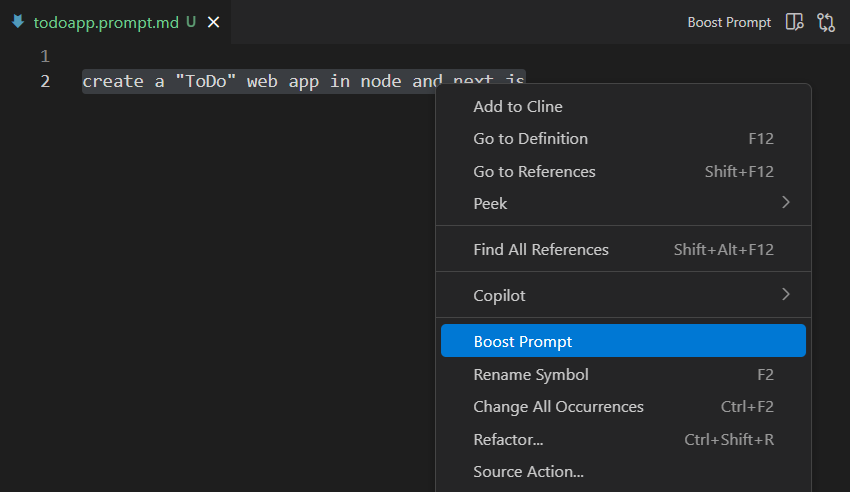Viewport: 850px width, 492px height.
Task: Open Source Action... from context menu
Action: [x=623, y=471]
